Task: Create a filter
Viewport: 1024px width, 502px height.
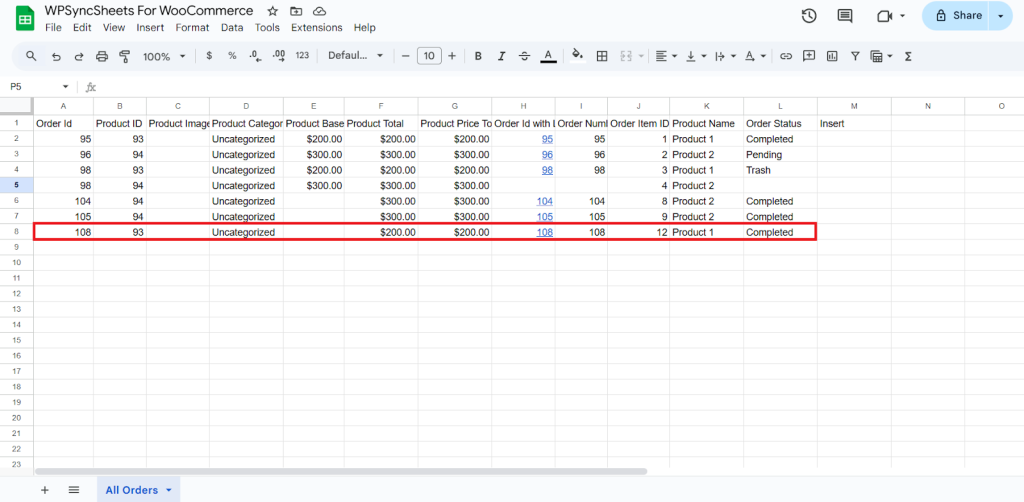Action: 855,56
